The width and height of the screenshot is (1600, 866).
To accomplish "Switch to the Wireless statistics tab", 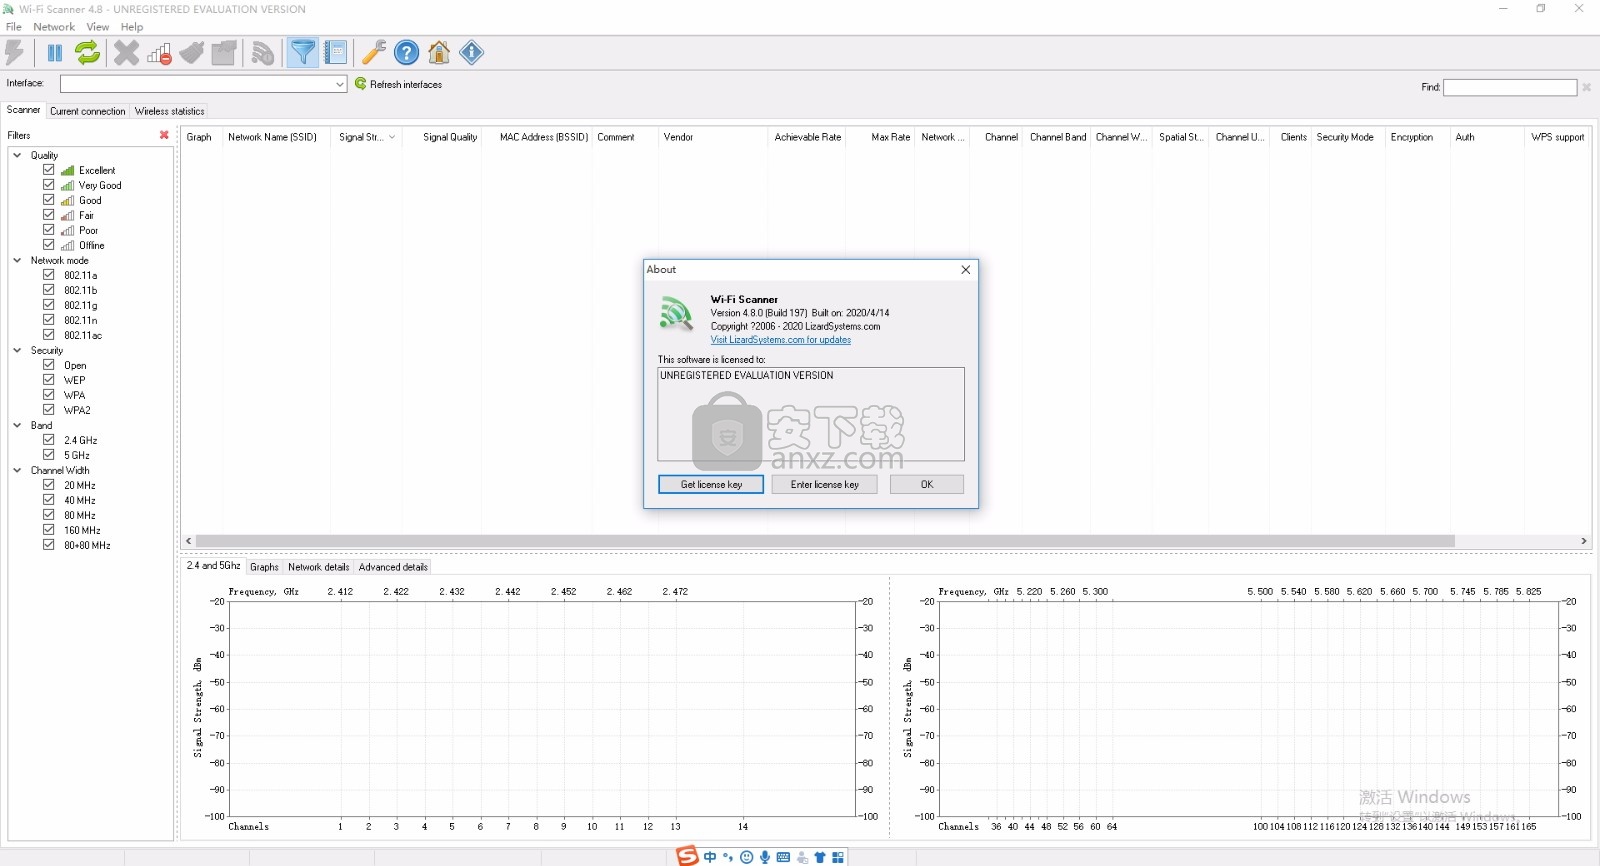I will tap(170, 111).
